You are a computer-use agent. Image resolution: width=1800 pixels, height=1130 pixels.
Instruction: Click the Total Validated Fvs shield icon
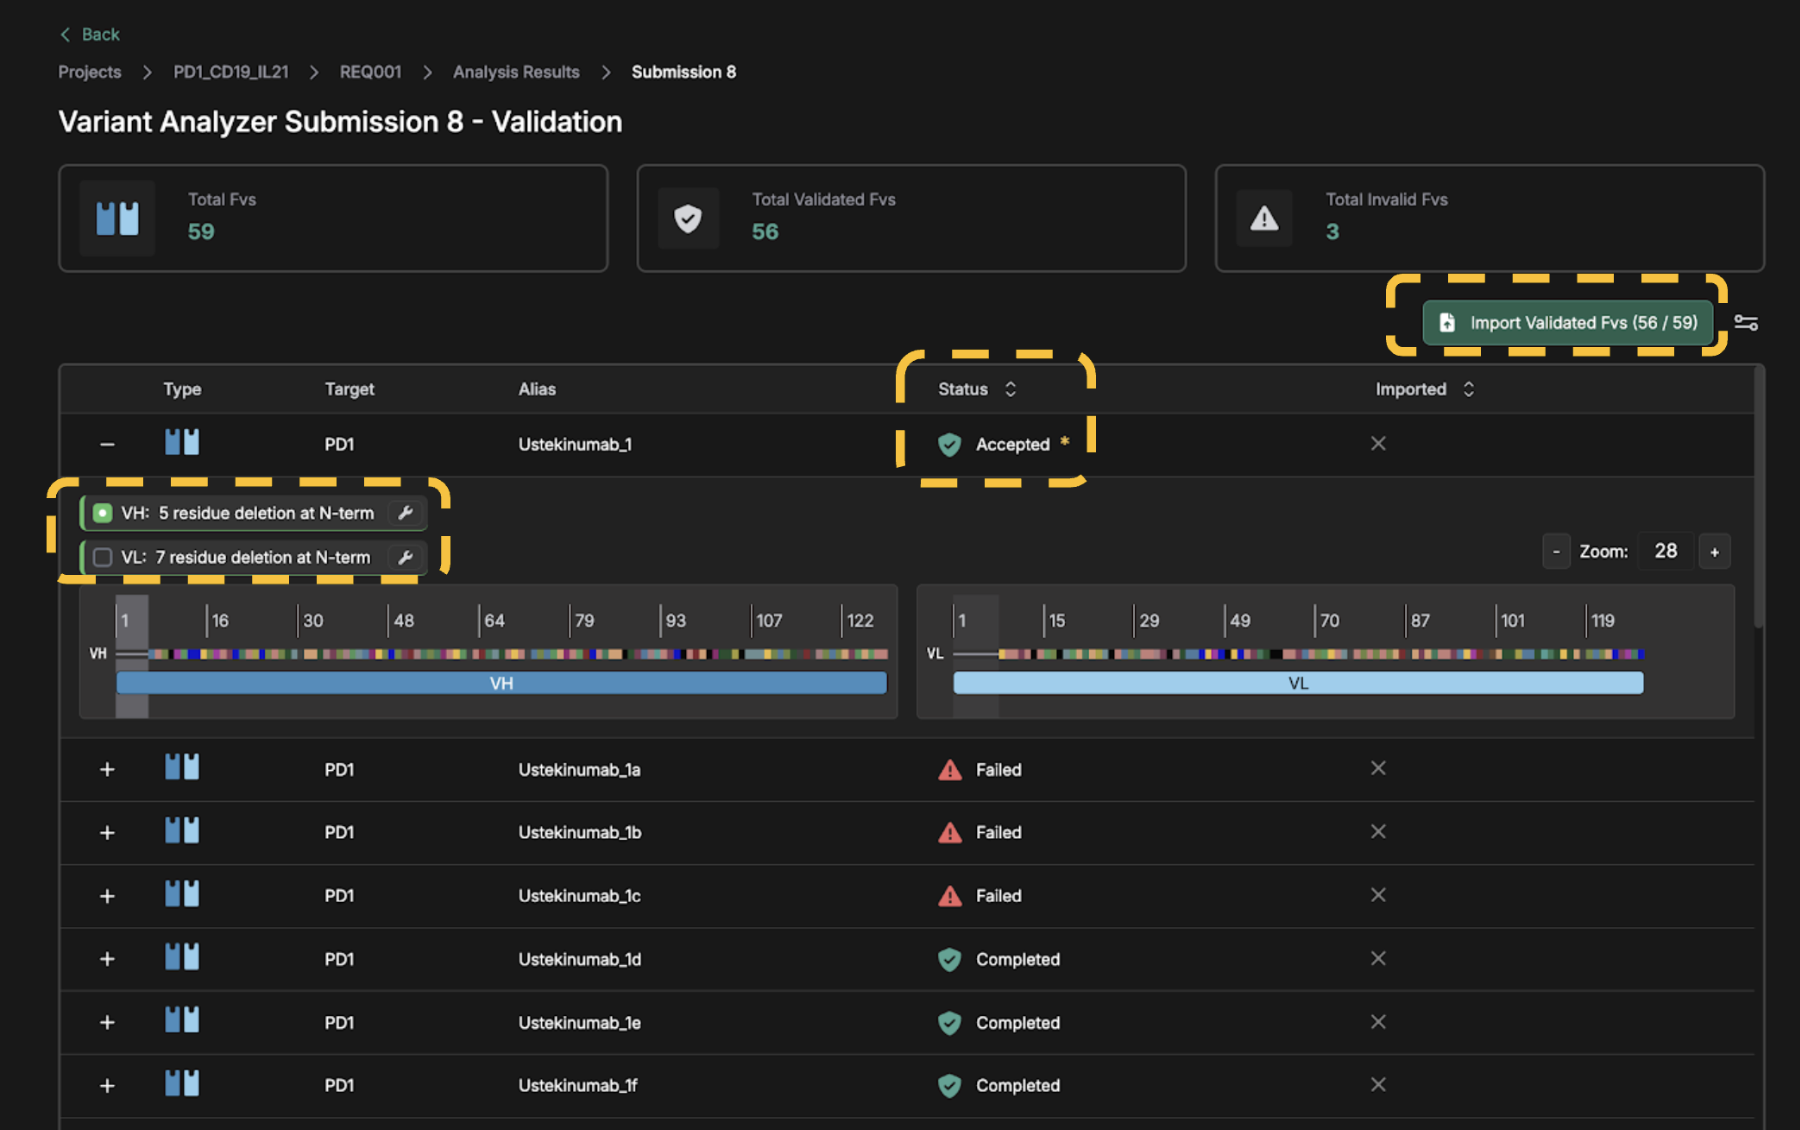coord(688,218)
